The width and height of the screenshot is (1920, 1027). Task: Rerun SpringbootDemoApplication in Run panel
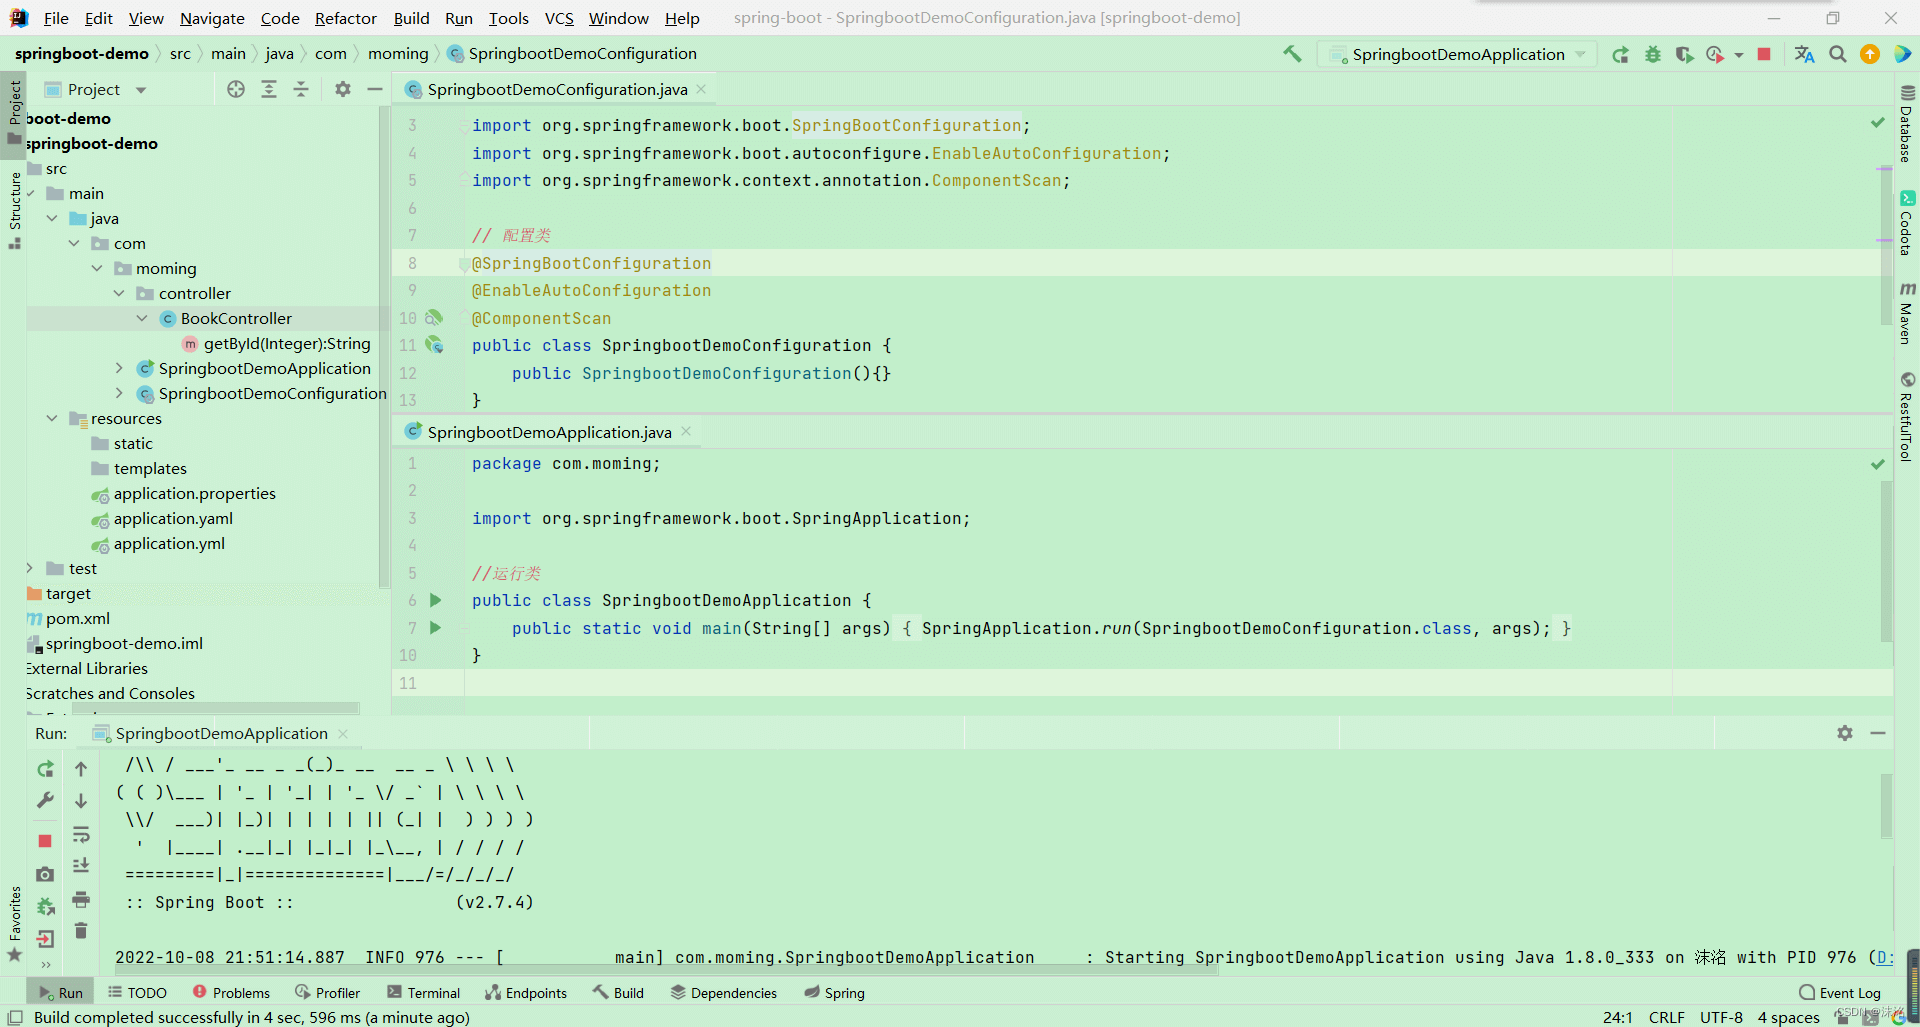click(45, 769)
